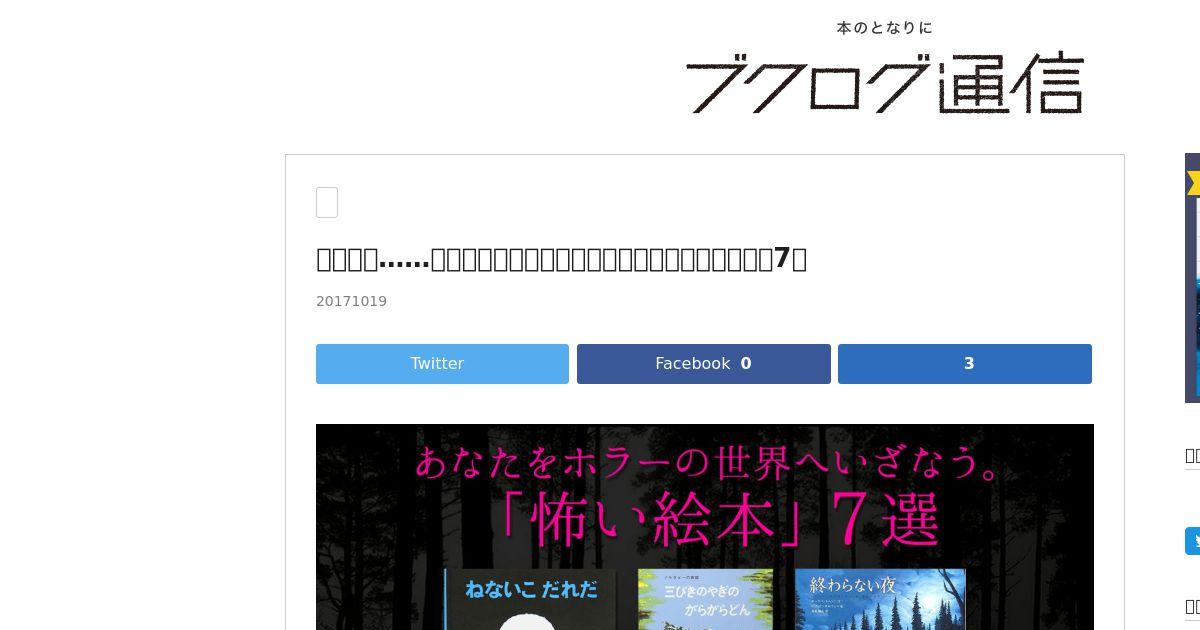Open the sidebar banner image at right edge
Image resolution: width=1200 pixels, height=630 pixels.
pyautogui.click(x=1192, y=278)
